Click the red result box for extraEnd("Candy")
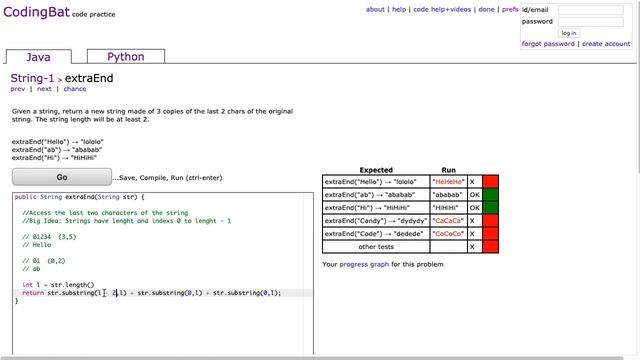This screenshot has height=360, width=640. pos(490,221)
